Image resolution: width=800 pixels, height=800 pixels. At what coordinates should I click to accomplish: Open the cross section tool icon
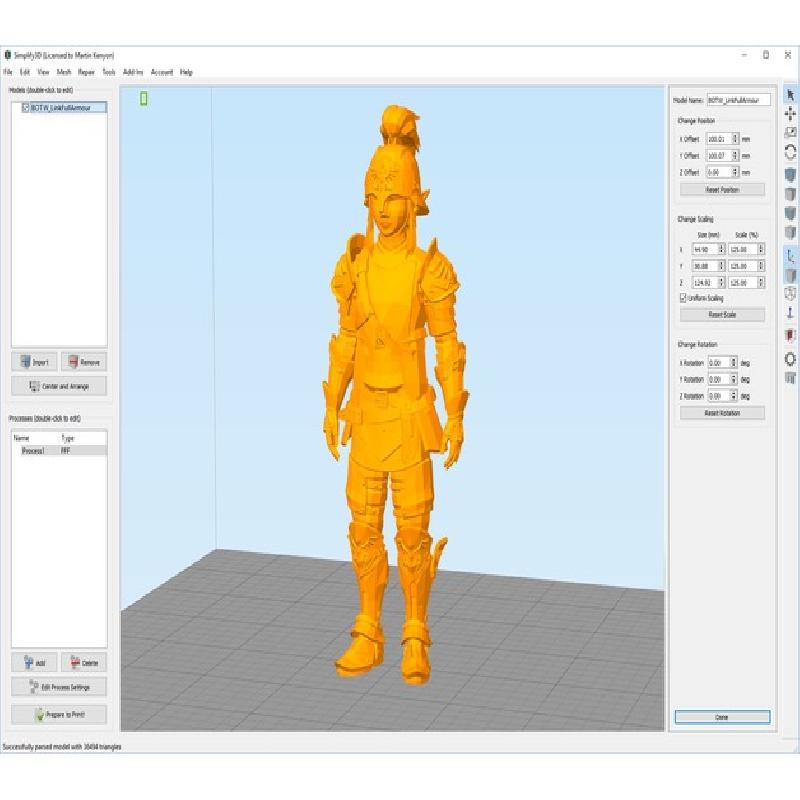tap(790, 336)
